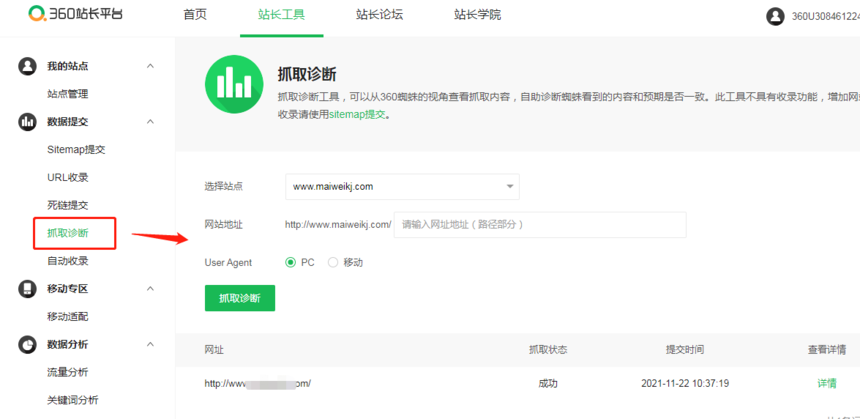Click the 数据提交 section title

(x=67, y=122)
